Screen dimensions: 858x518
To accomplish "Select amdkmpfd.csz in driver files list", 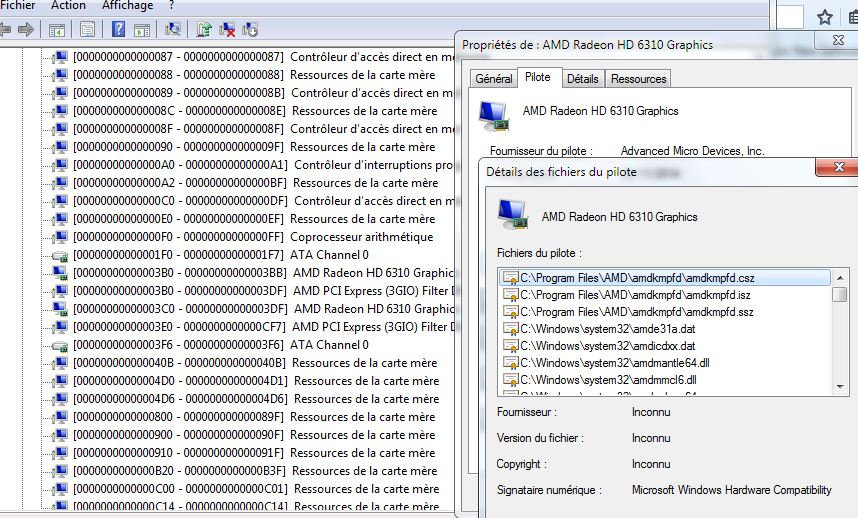I will coord(665,278).
